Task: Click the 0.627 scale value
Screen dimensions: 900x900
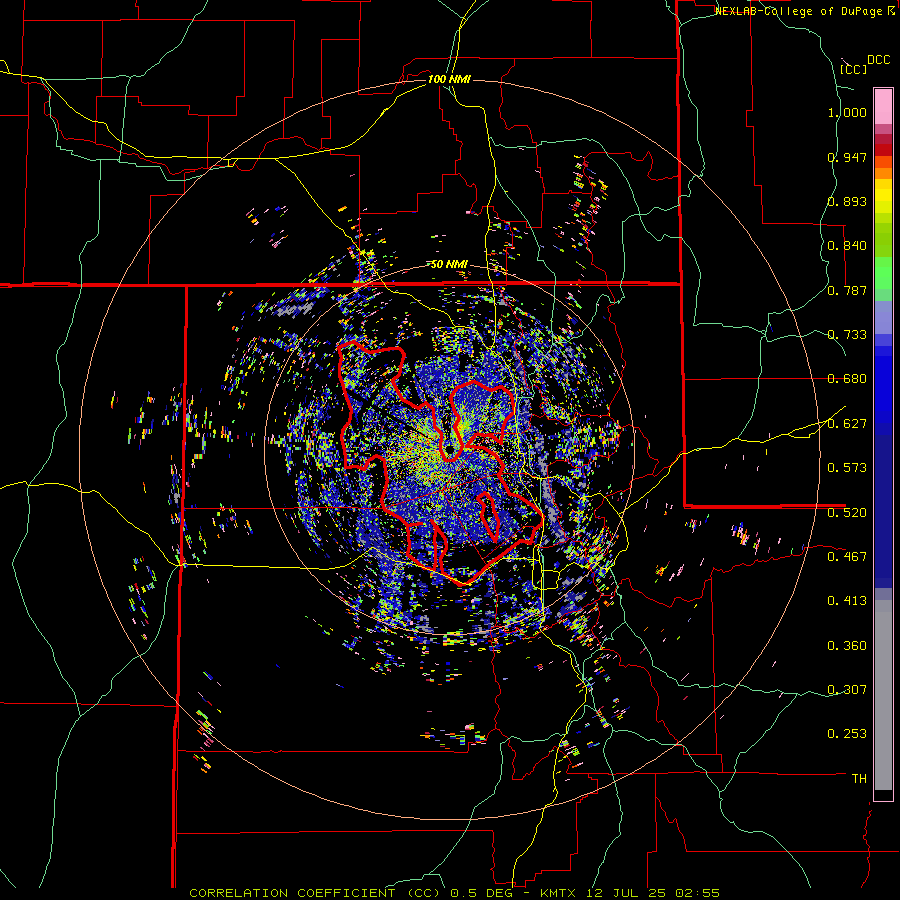Action: [x=847, y=424]
